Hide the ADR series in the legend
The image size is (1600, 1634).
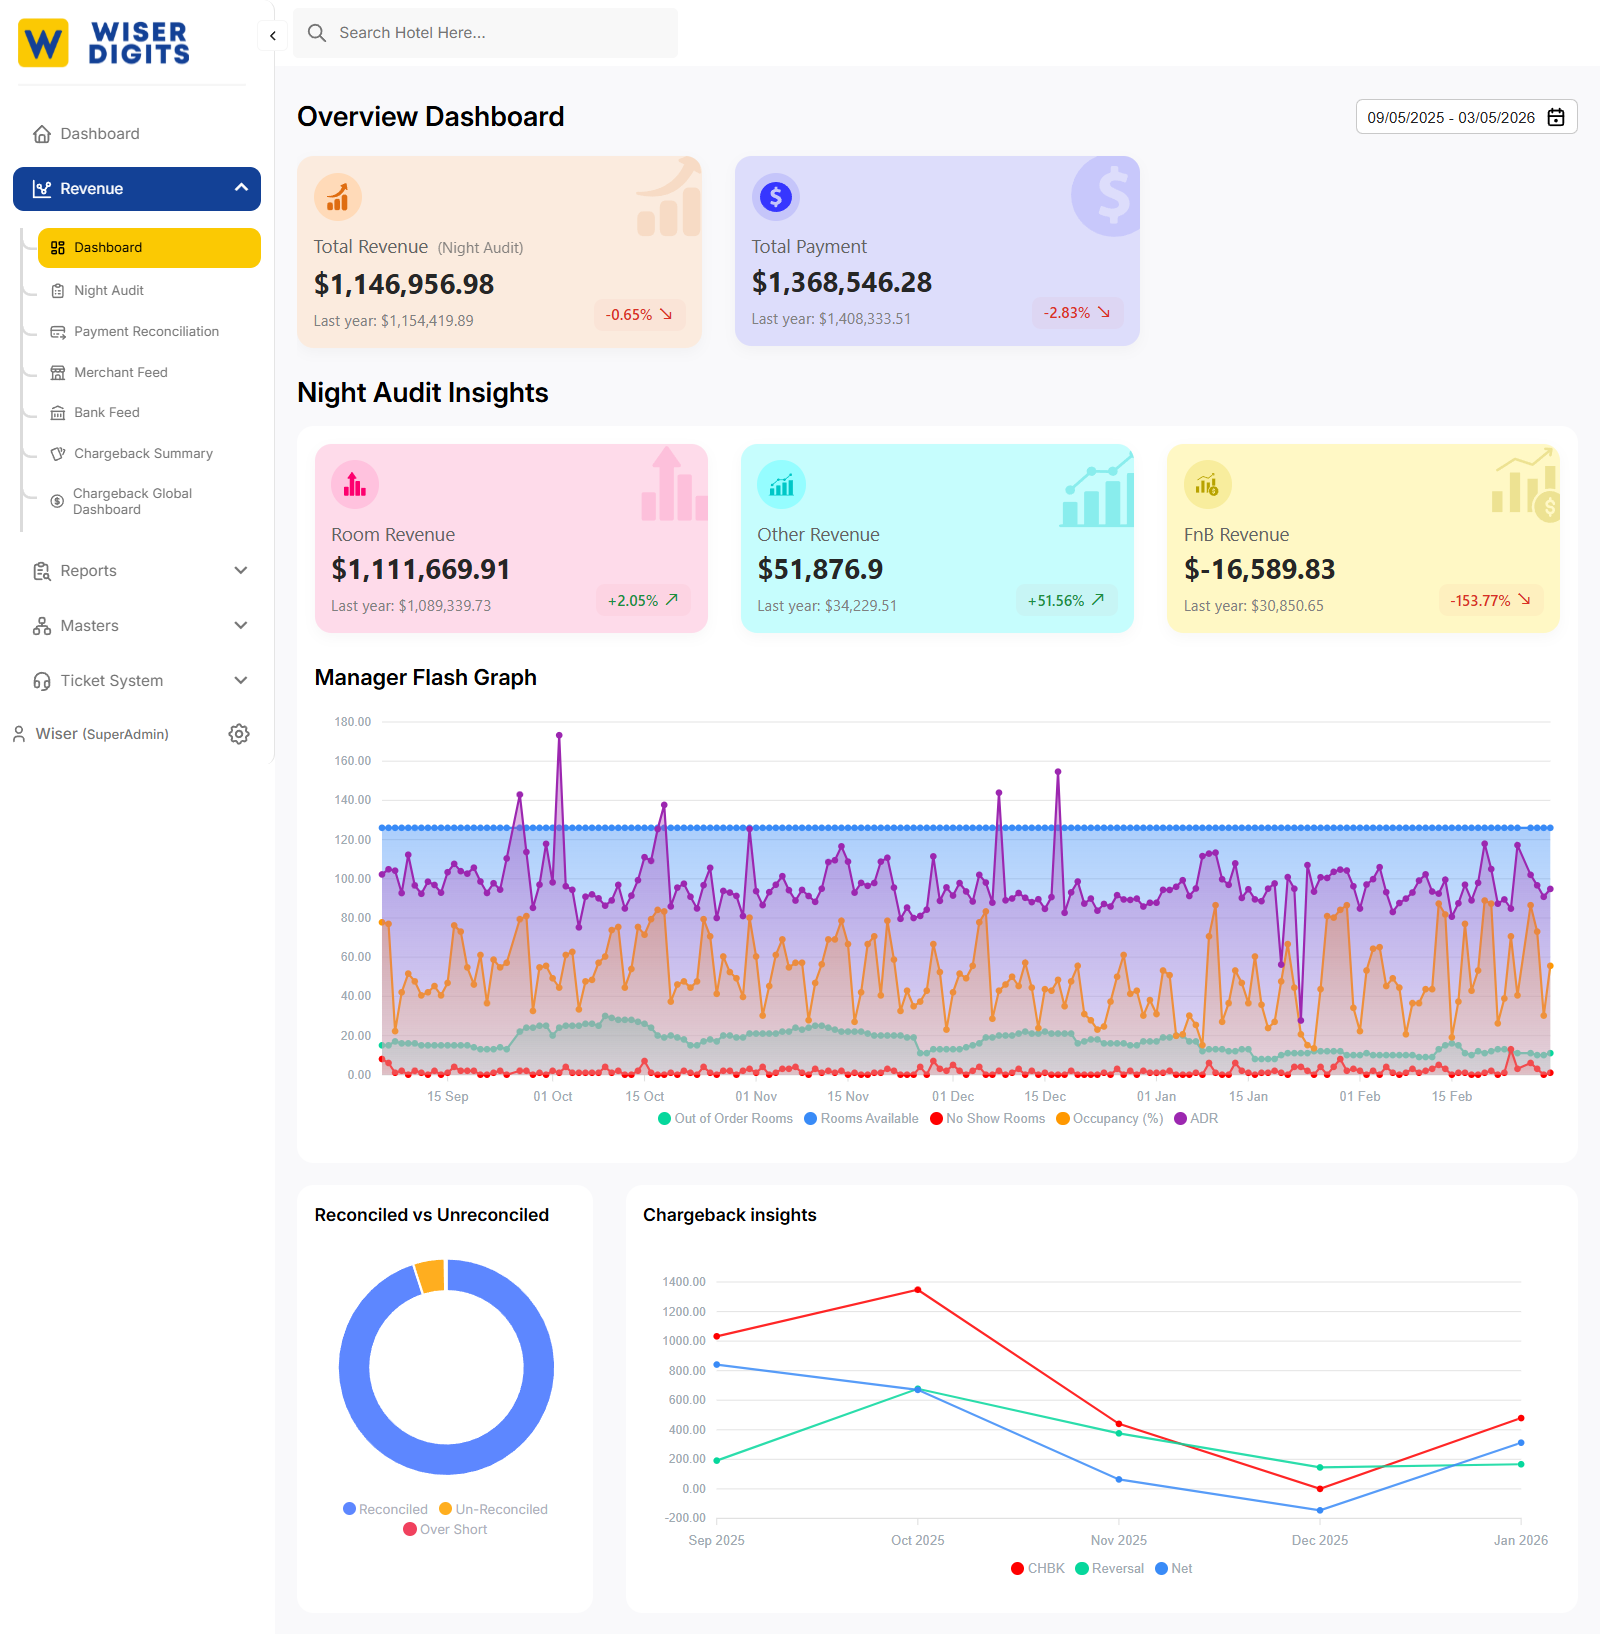pyautogui.click(x=1197, y=1118)
